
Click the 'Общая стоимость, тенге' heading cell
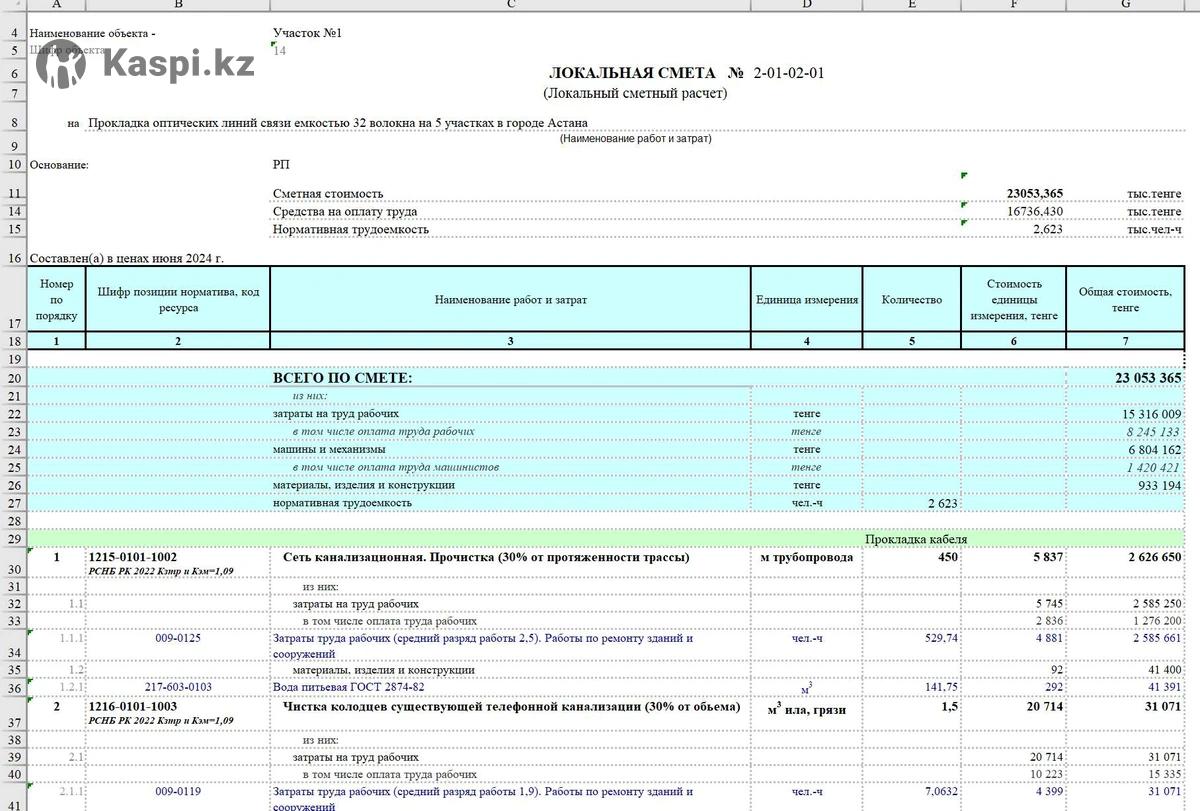coord(1125,300)
